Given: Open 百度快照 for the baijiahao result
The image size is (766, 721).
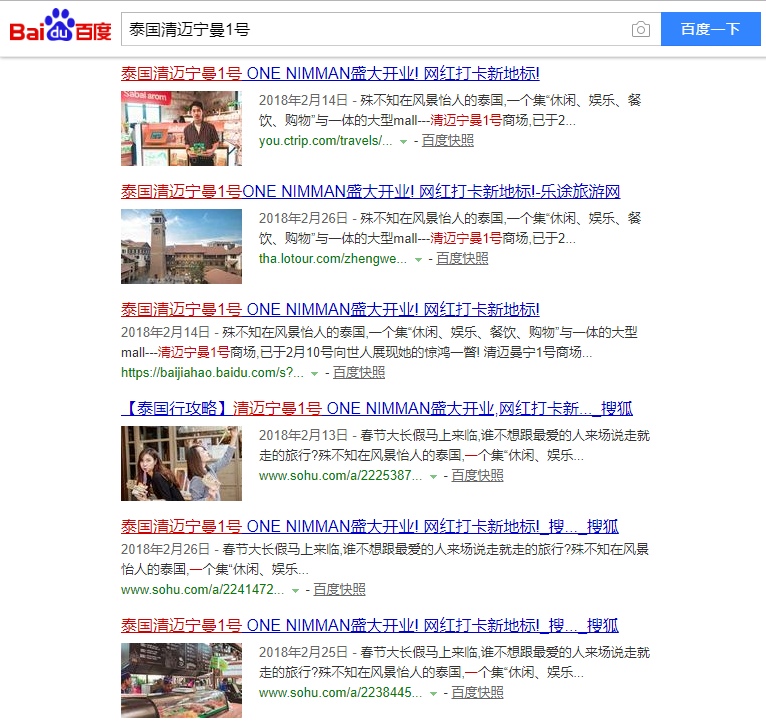Looking at the screenshot, I should (359, 373).
